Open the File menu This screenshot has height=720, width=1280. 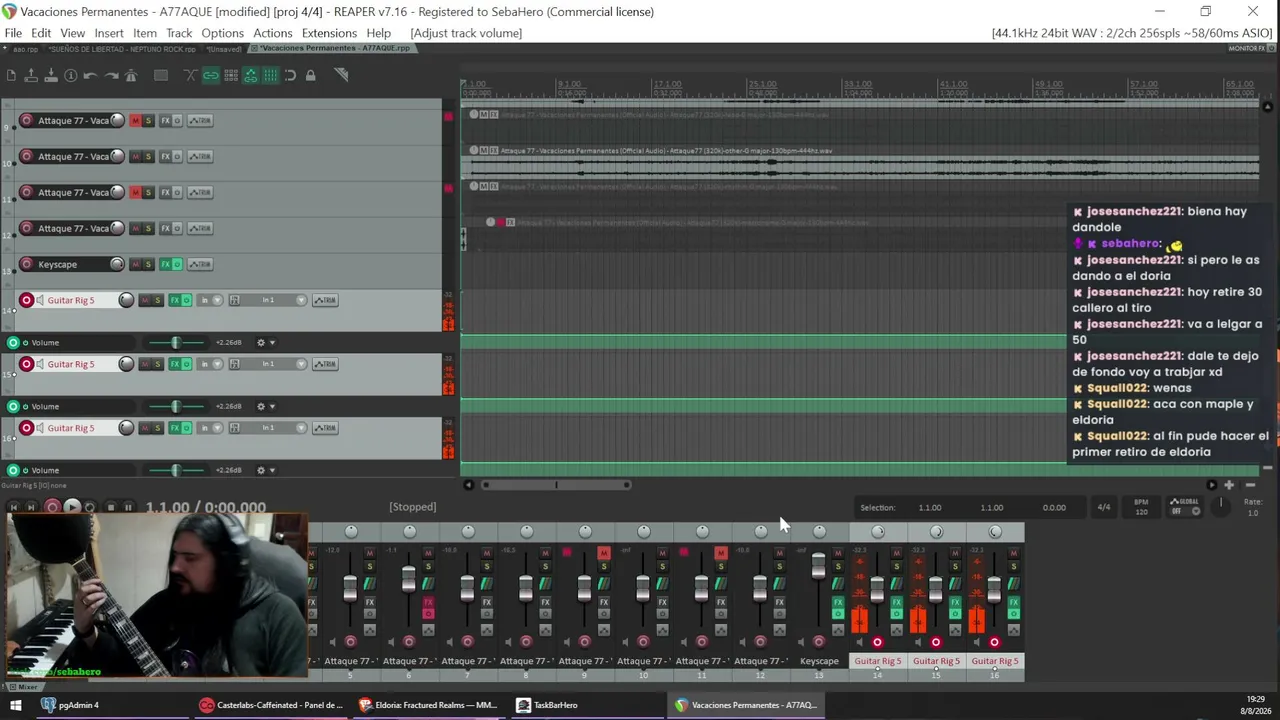pos(13,33)
